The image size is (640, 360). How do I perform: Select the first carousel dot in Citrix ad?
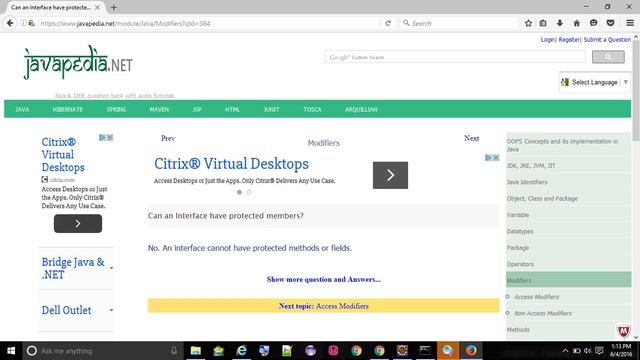point(239,192)
